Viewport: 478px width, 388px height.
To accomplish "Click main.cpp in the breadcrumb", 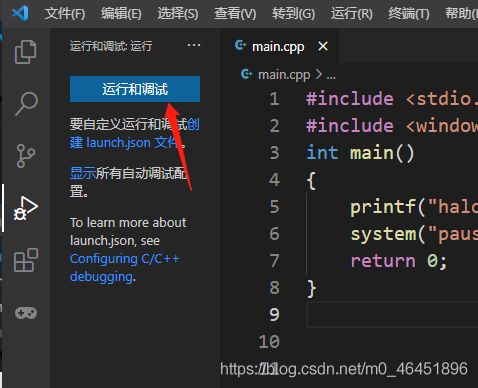I will 284,75.
